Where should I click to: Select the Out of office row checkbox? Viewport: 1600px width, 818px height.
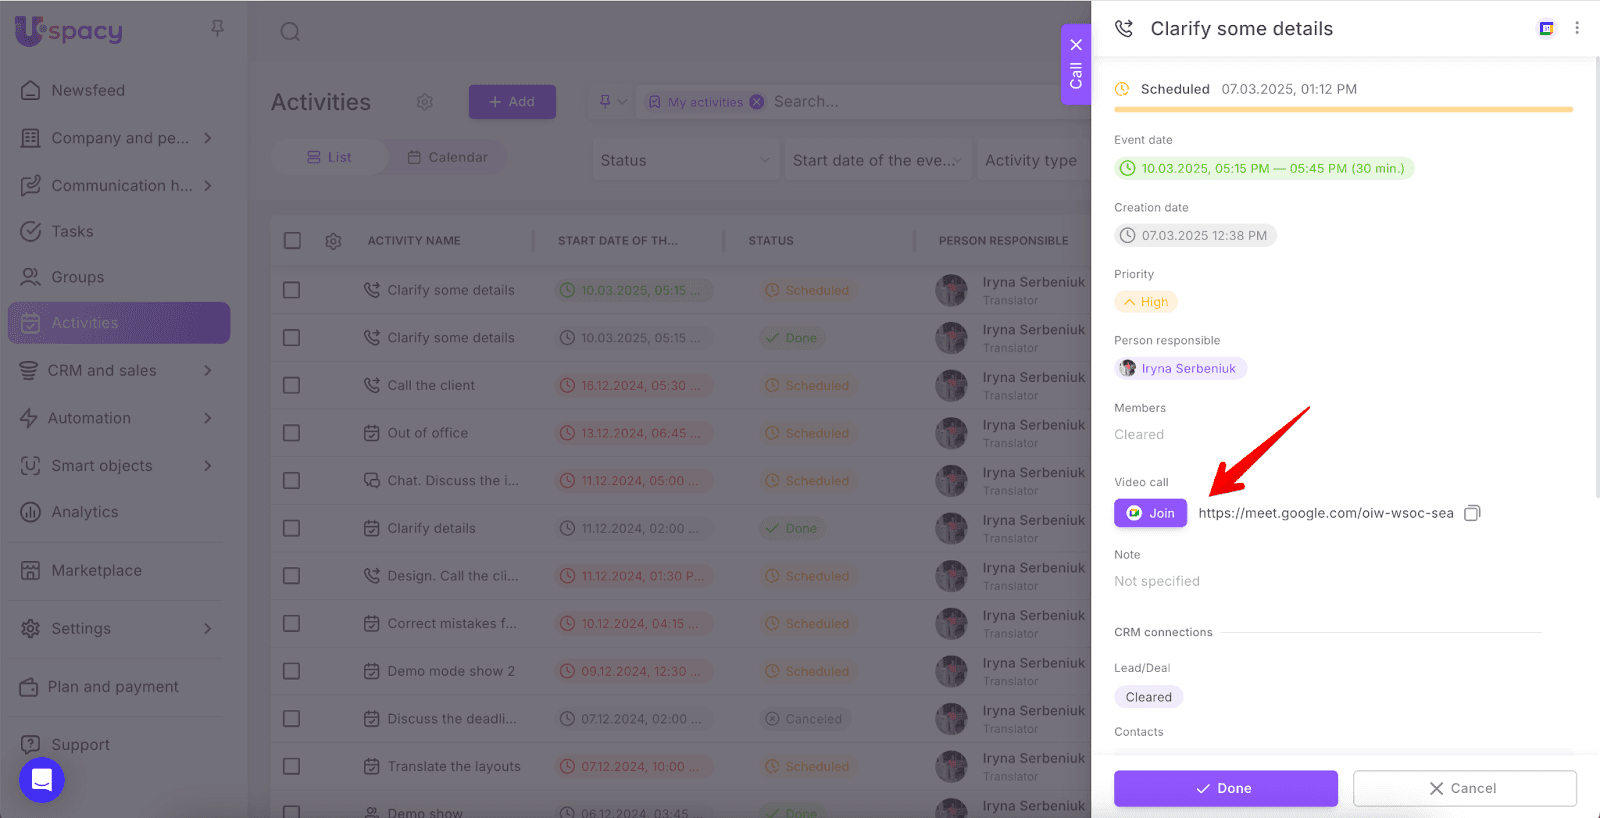click(292, 433)
